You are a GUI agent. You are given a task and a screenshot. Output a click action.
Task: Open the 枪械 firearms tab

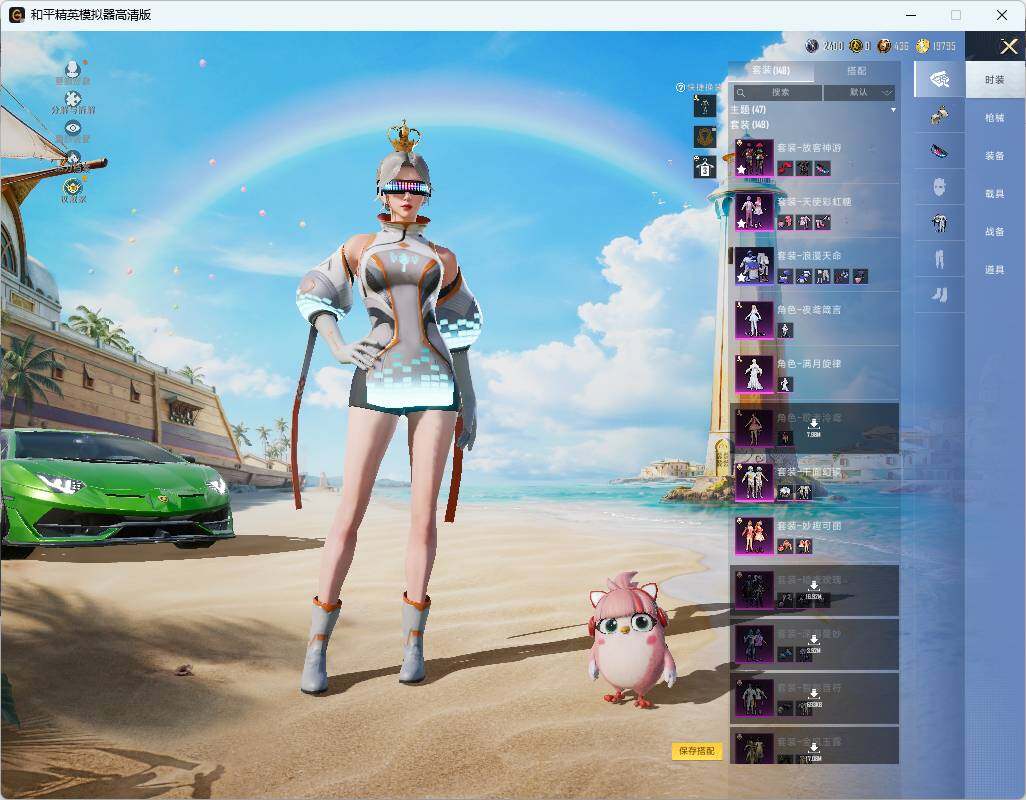(x=995, y=118)
